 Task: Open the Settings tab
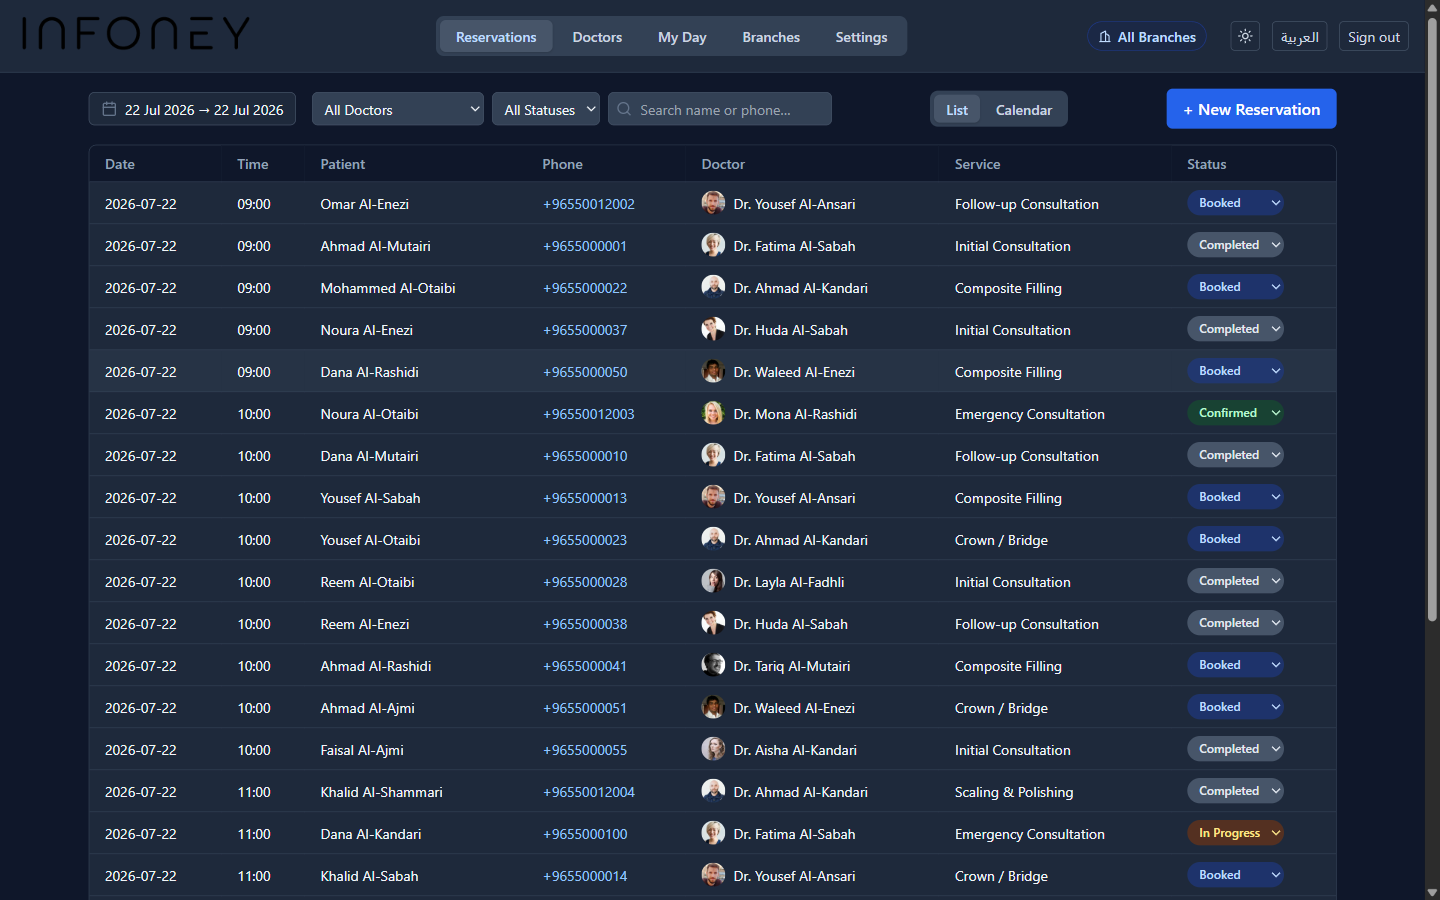point(861,37)
